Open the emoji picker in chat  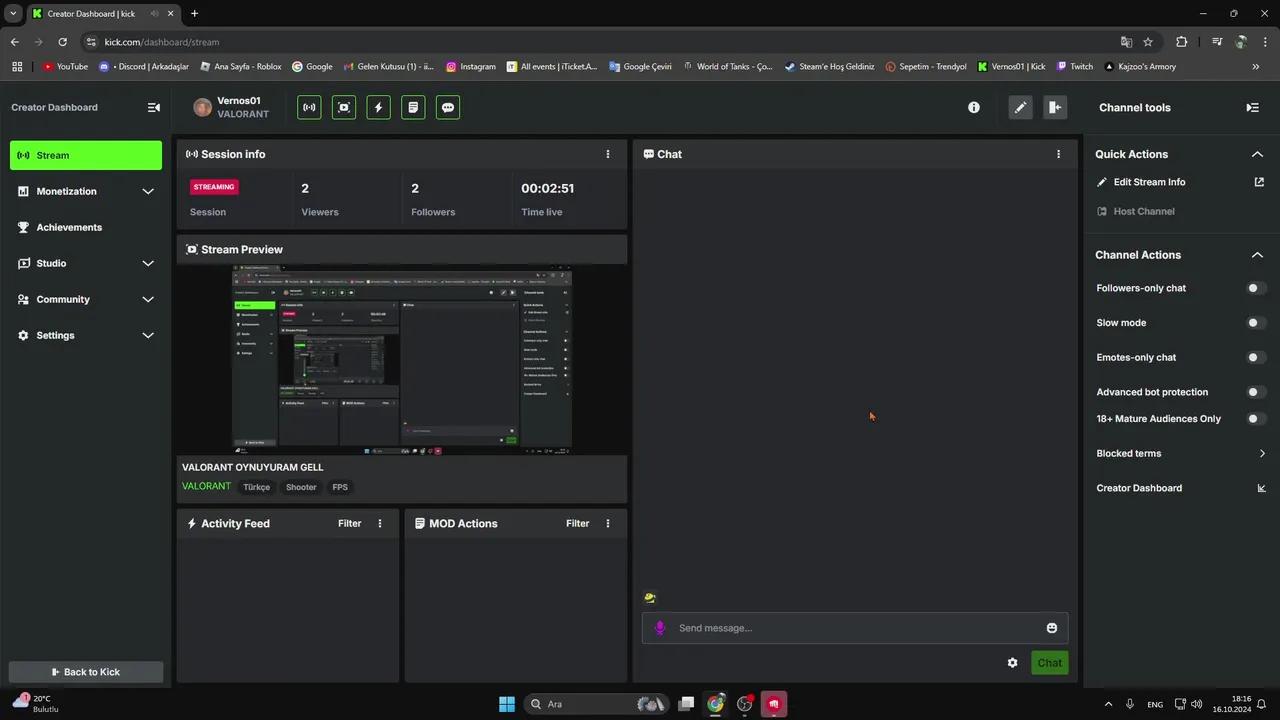[x=1052, y=628]
